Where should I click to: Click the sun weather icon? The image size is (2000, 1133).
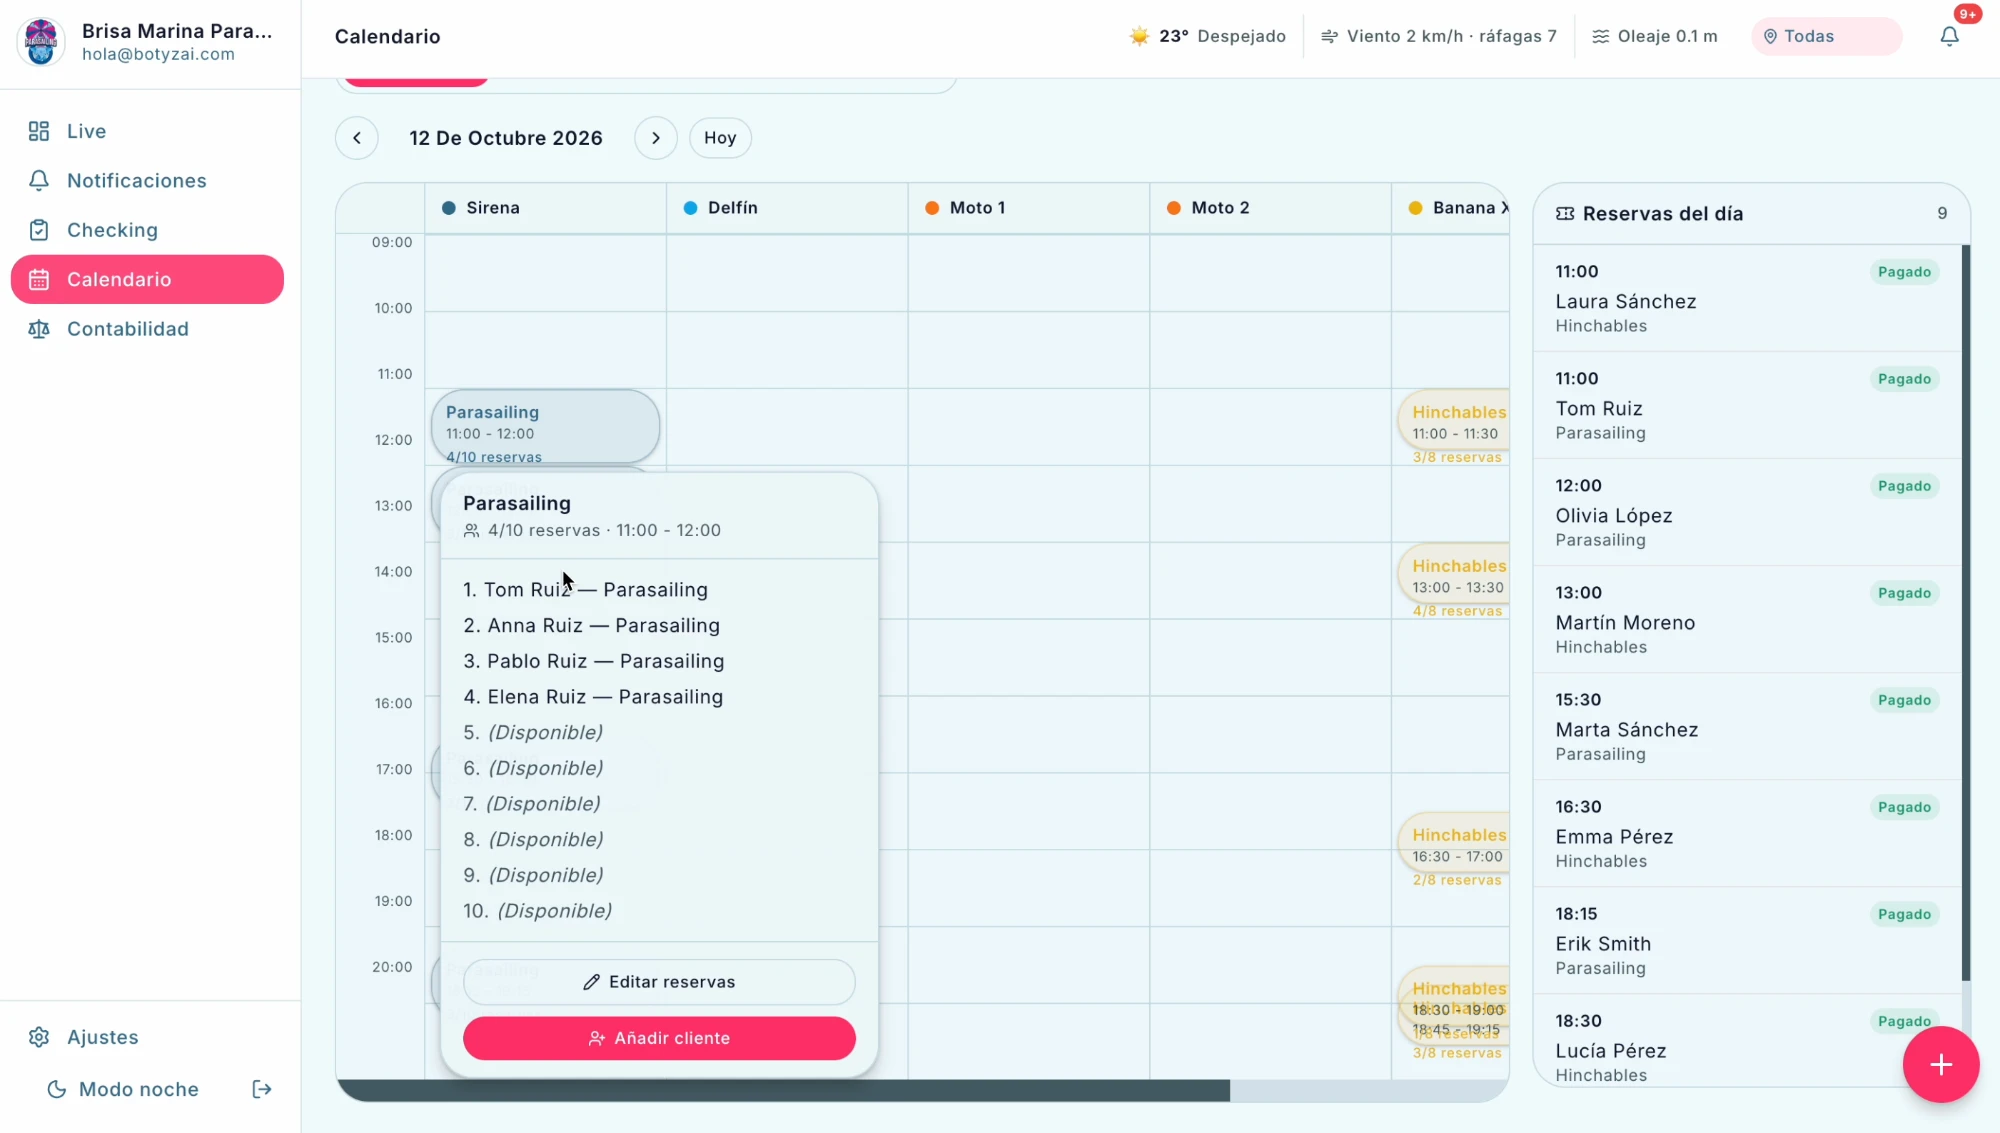pos(1139,37)
